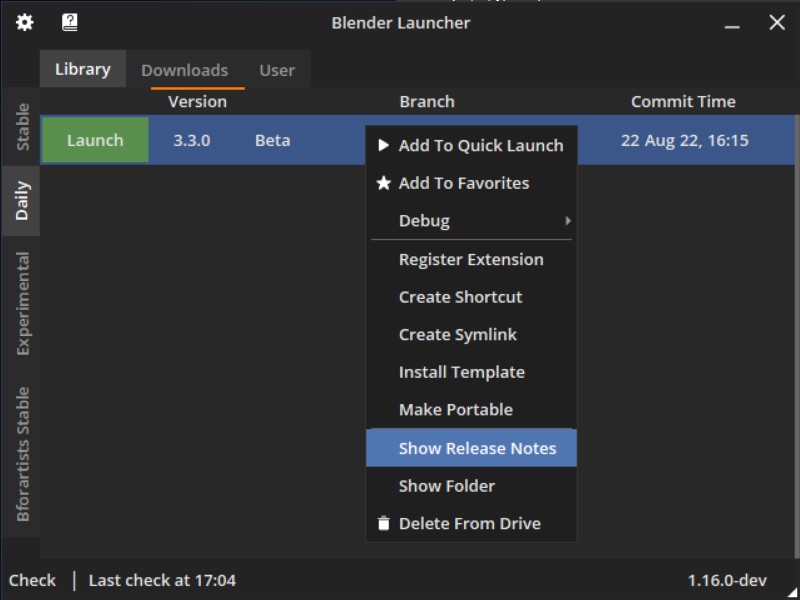Select the Daily side tab
Image resolution: width=800 pixels, height=600 pixels.
(x=21, y=201)
